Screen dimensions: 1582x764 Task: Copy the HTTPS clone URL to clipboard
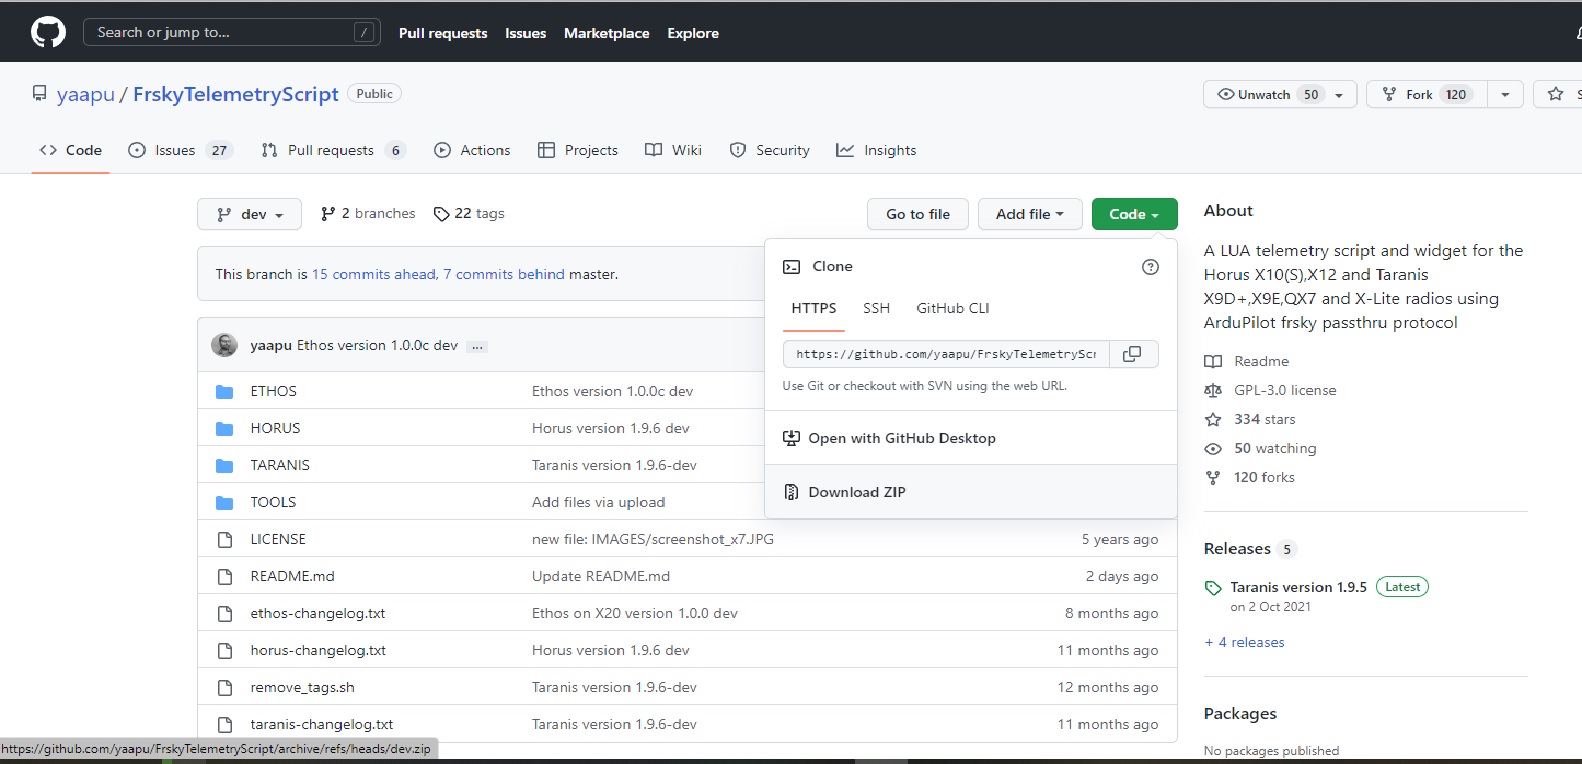point(1132,354)
